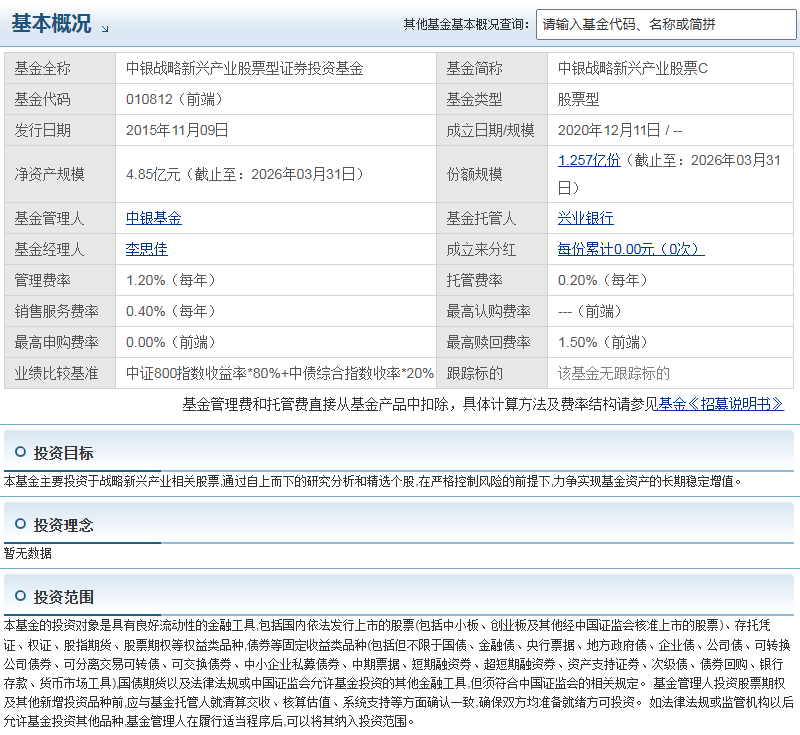Click the 净资产规模 4.85亿元 value
800x735 pixels.
click(245, 174)
